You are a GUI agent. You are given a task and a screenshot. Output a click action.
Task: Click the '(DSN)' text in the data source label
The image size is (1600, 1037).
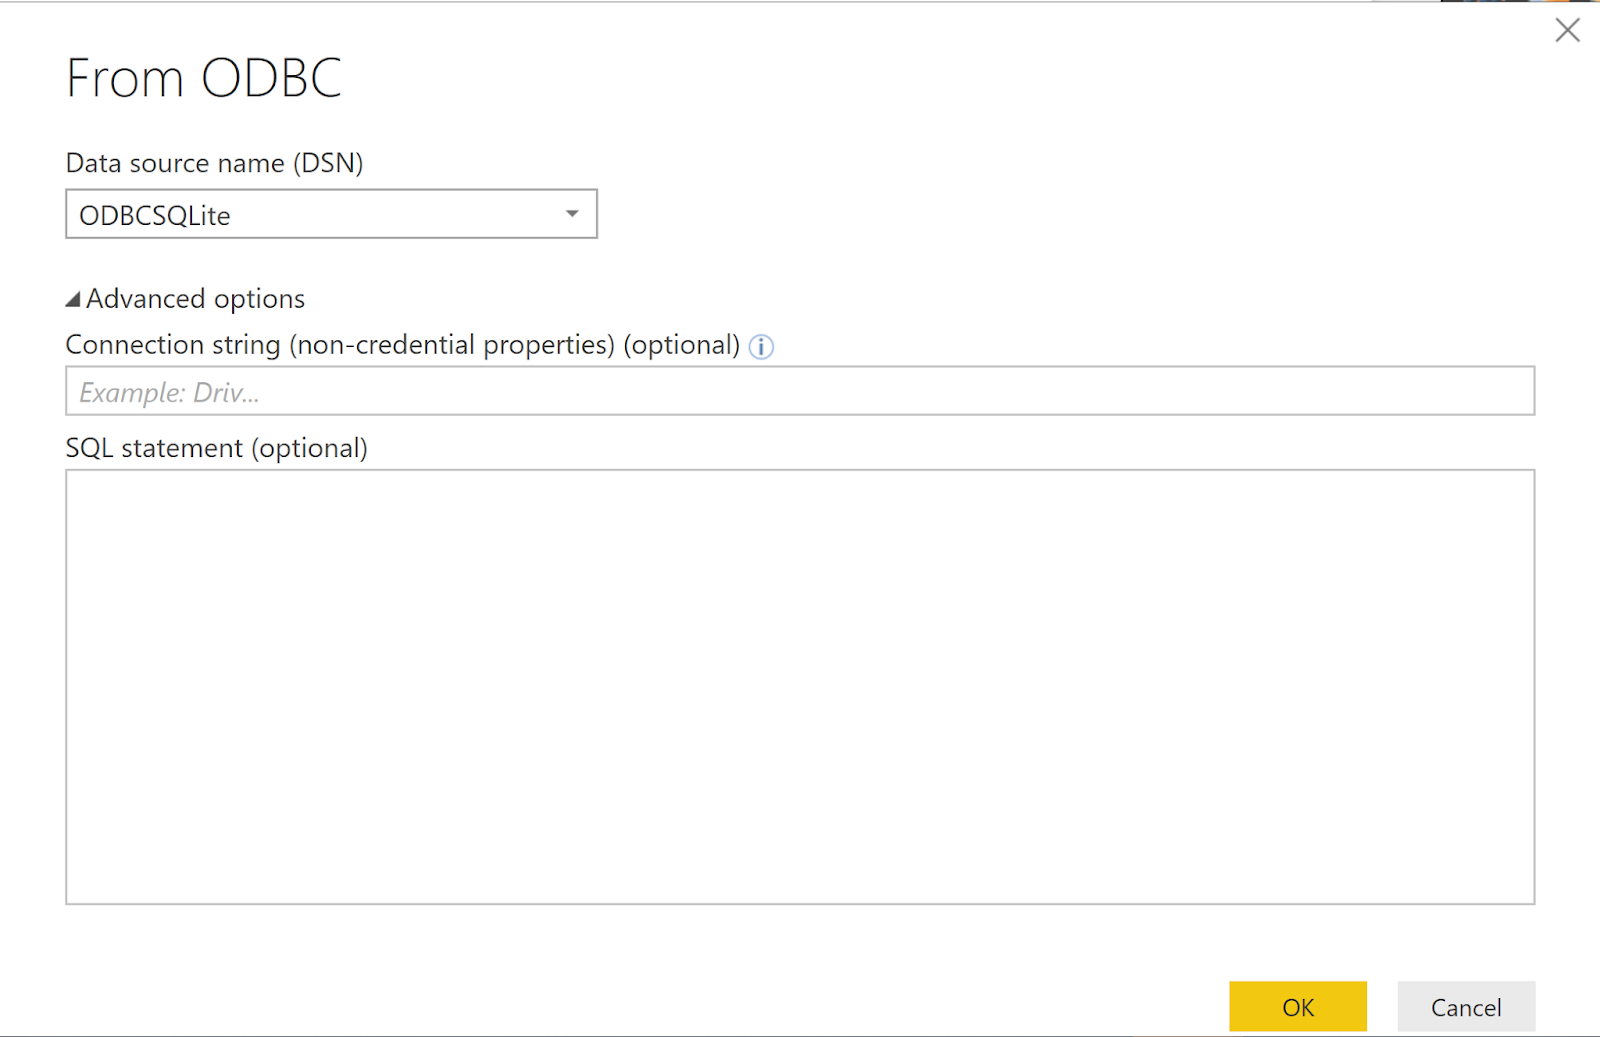pyautogui.click(x=328, y=163)
